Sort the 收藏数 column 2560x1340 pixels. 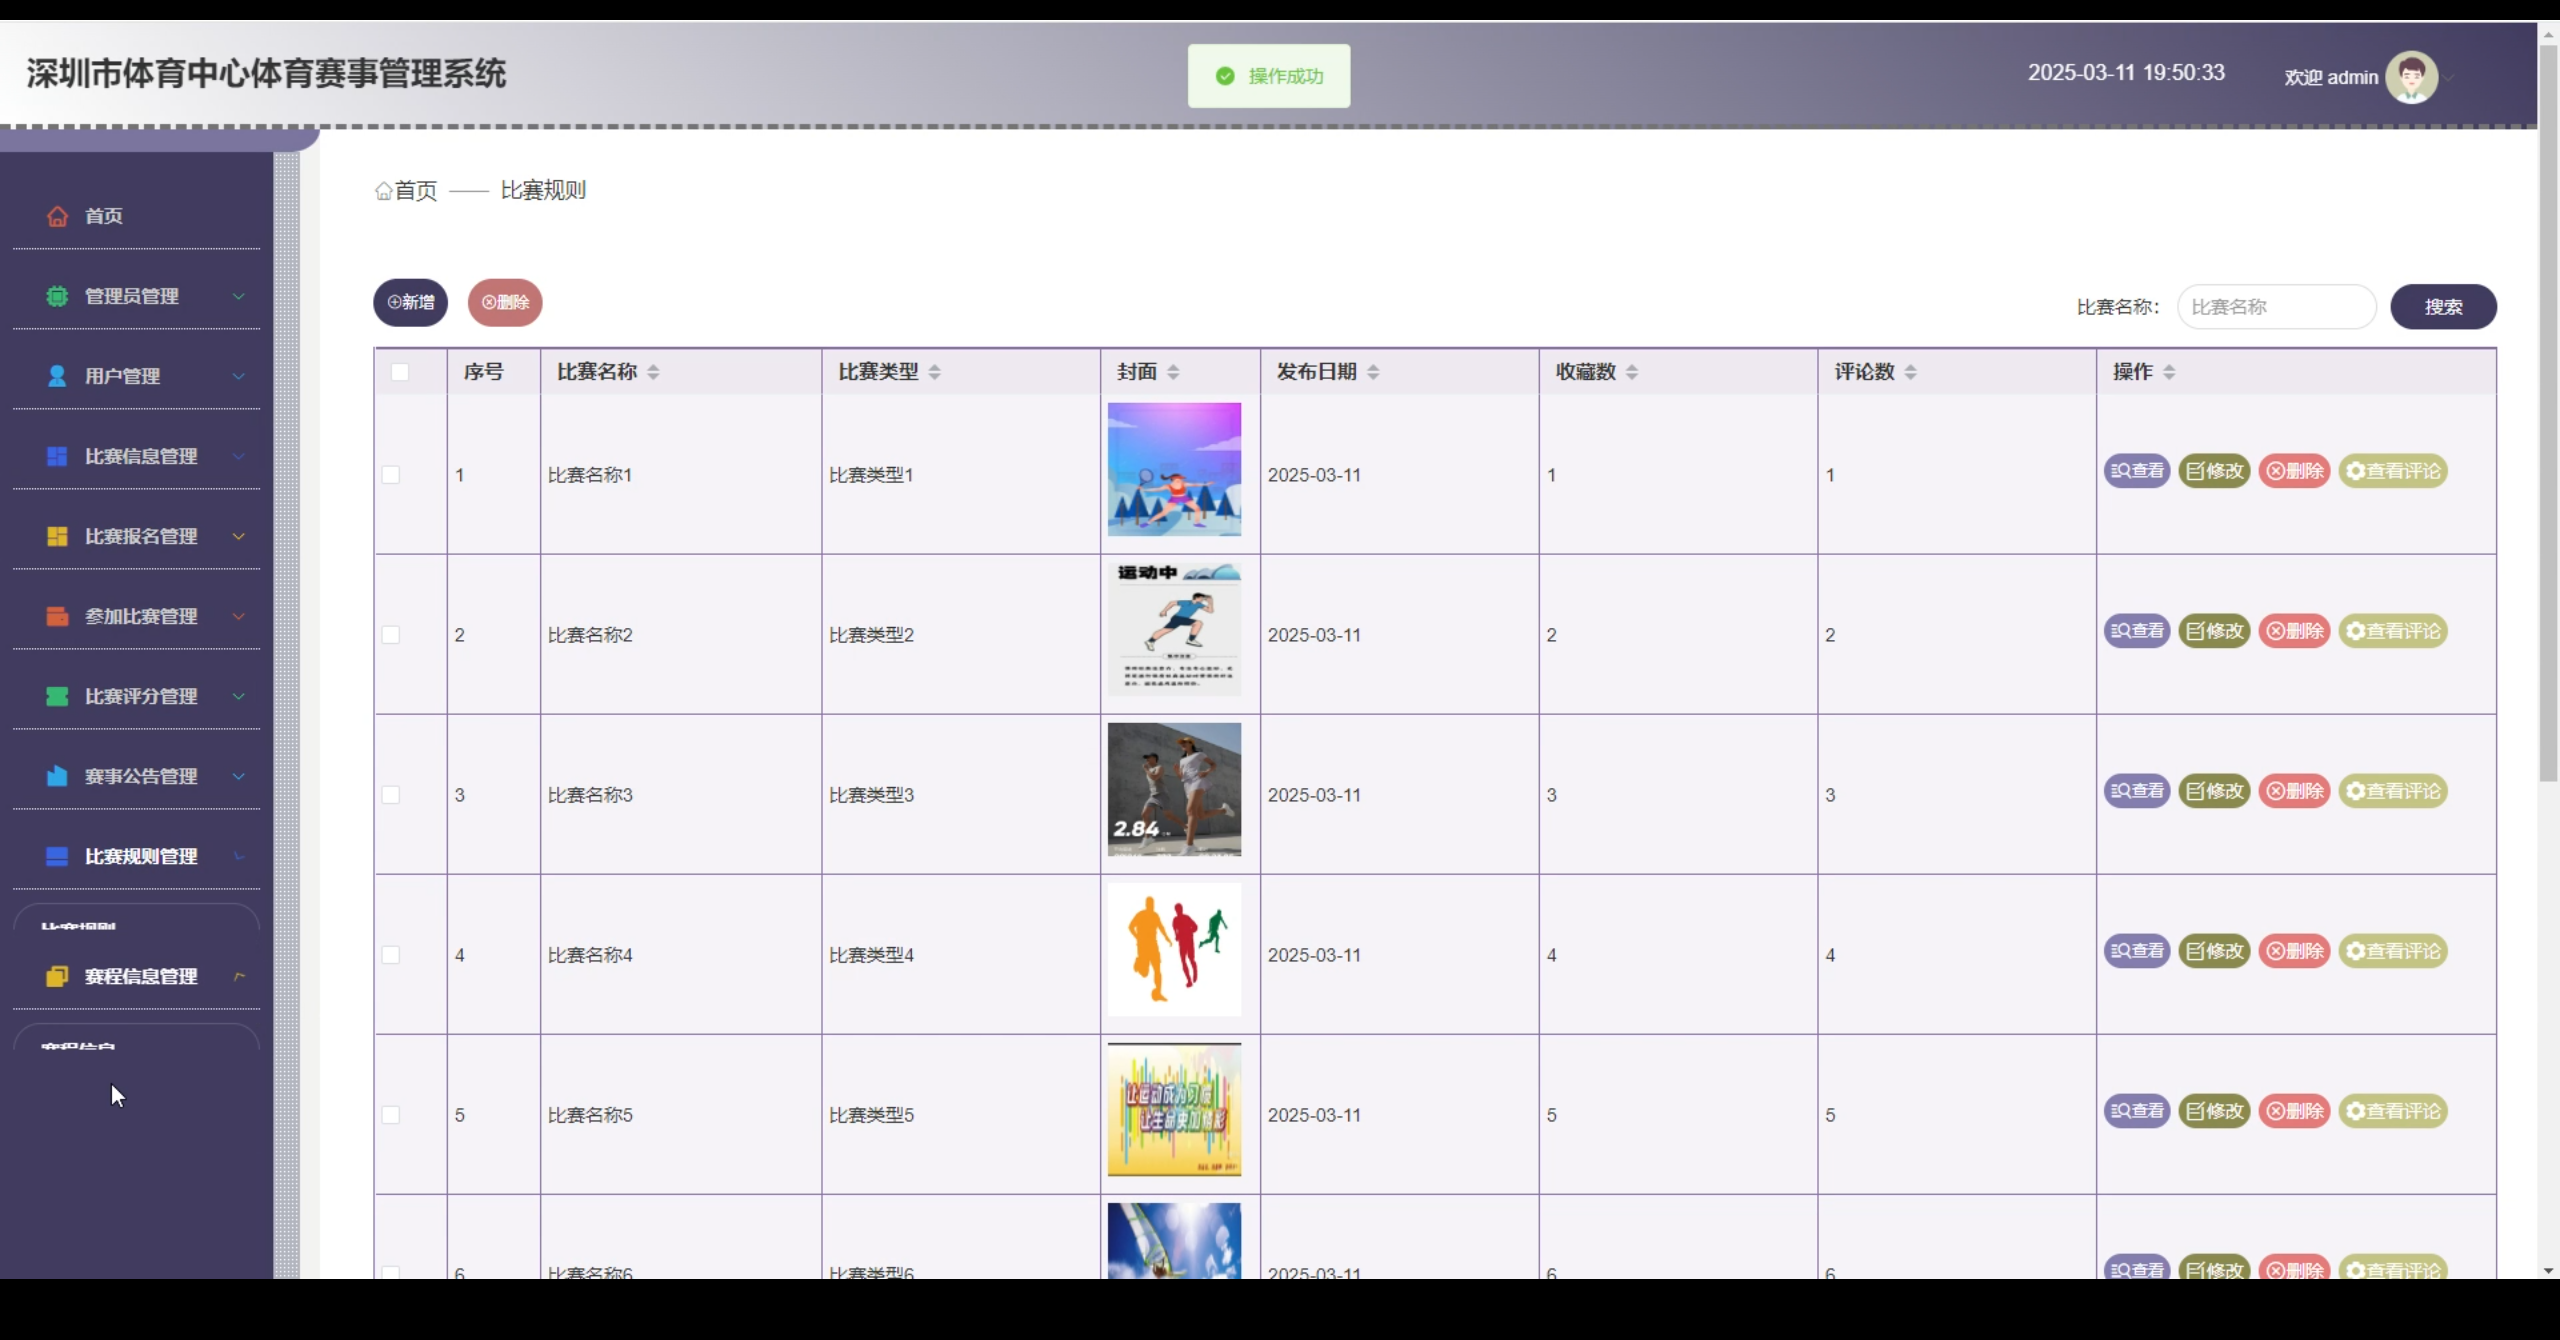pos(1632,372)
